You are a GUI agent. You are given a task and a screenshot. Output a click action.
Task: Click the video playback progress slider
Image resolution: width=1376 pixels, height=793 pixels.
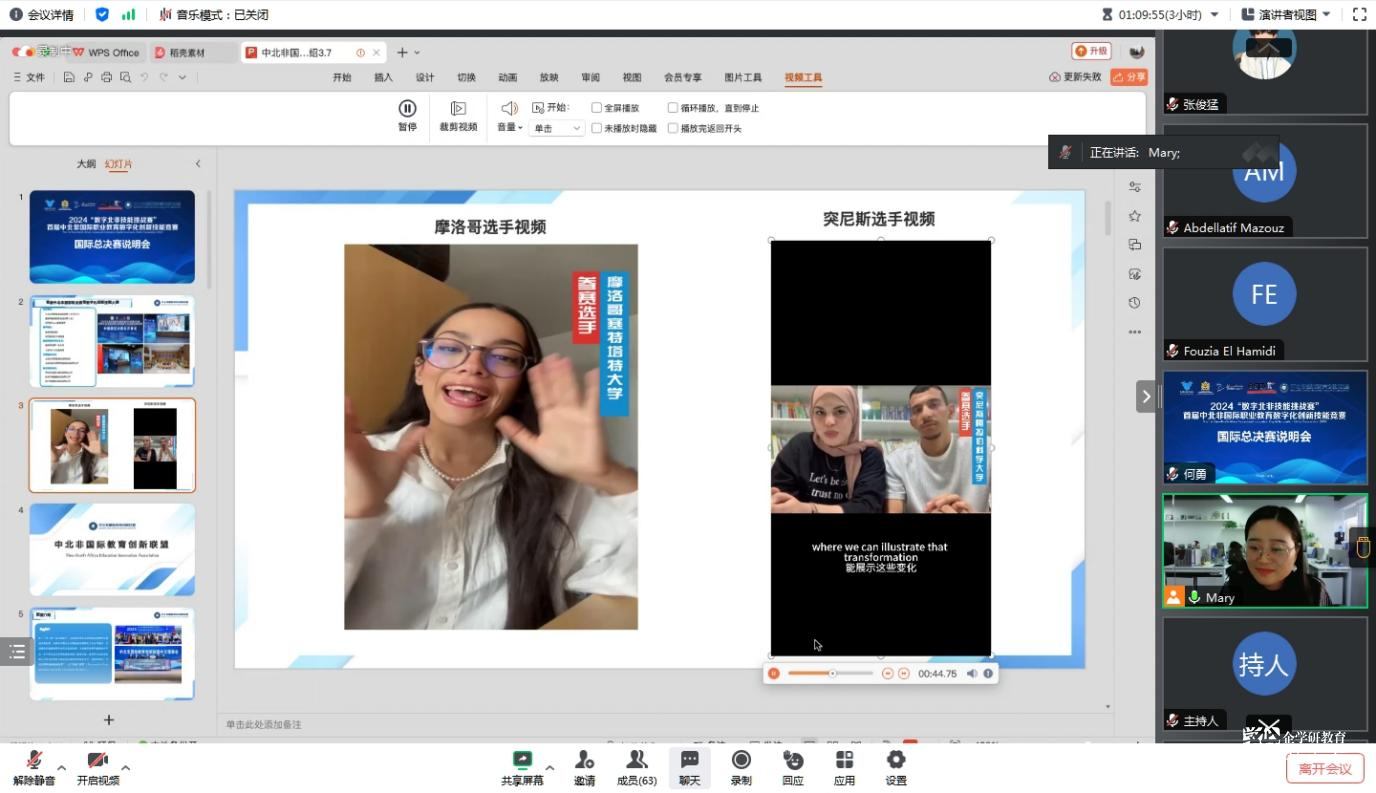(830, 674)
